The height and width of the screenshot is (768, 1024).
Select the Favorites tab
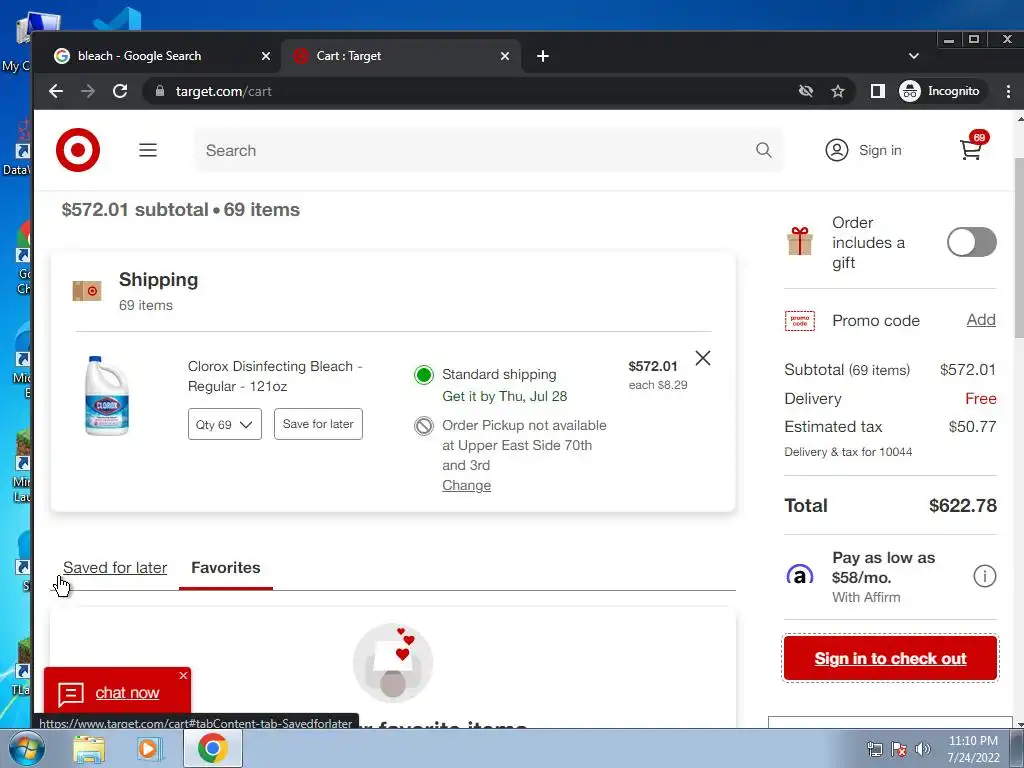226,568
